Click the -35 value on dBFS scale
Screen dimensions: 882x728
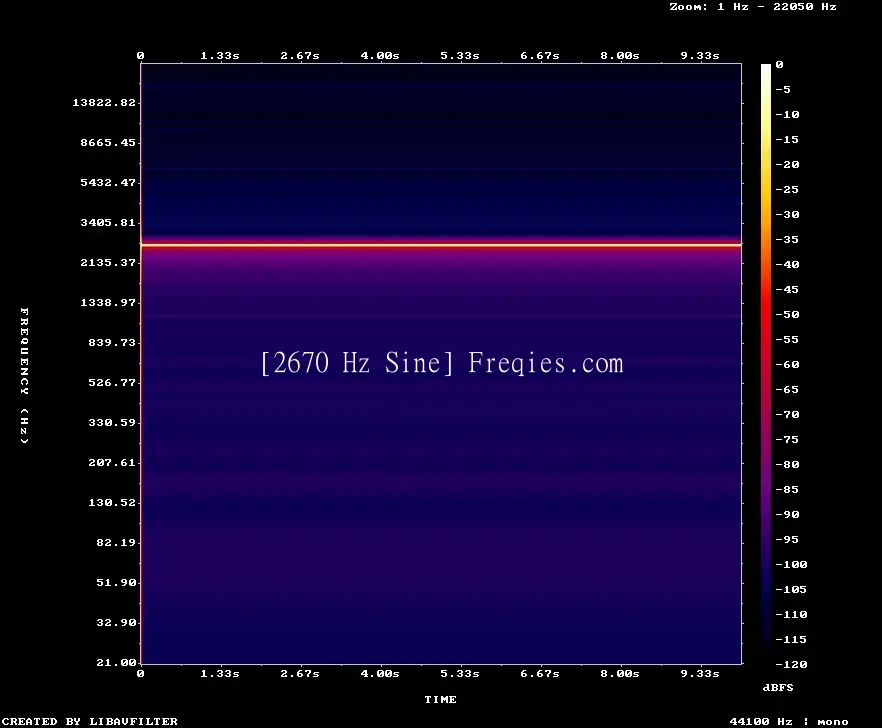(787, 240)
